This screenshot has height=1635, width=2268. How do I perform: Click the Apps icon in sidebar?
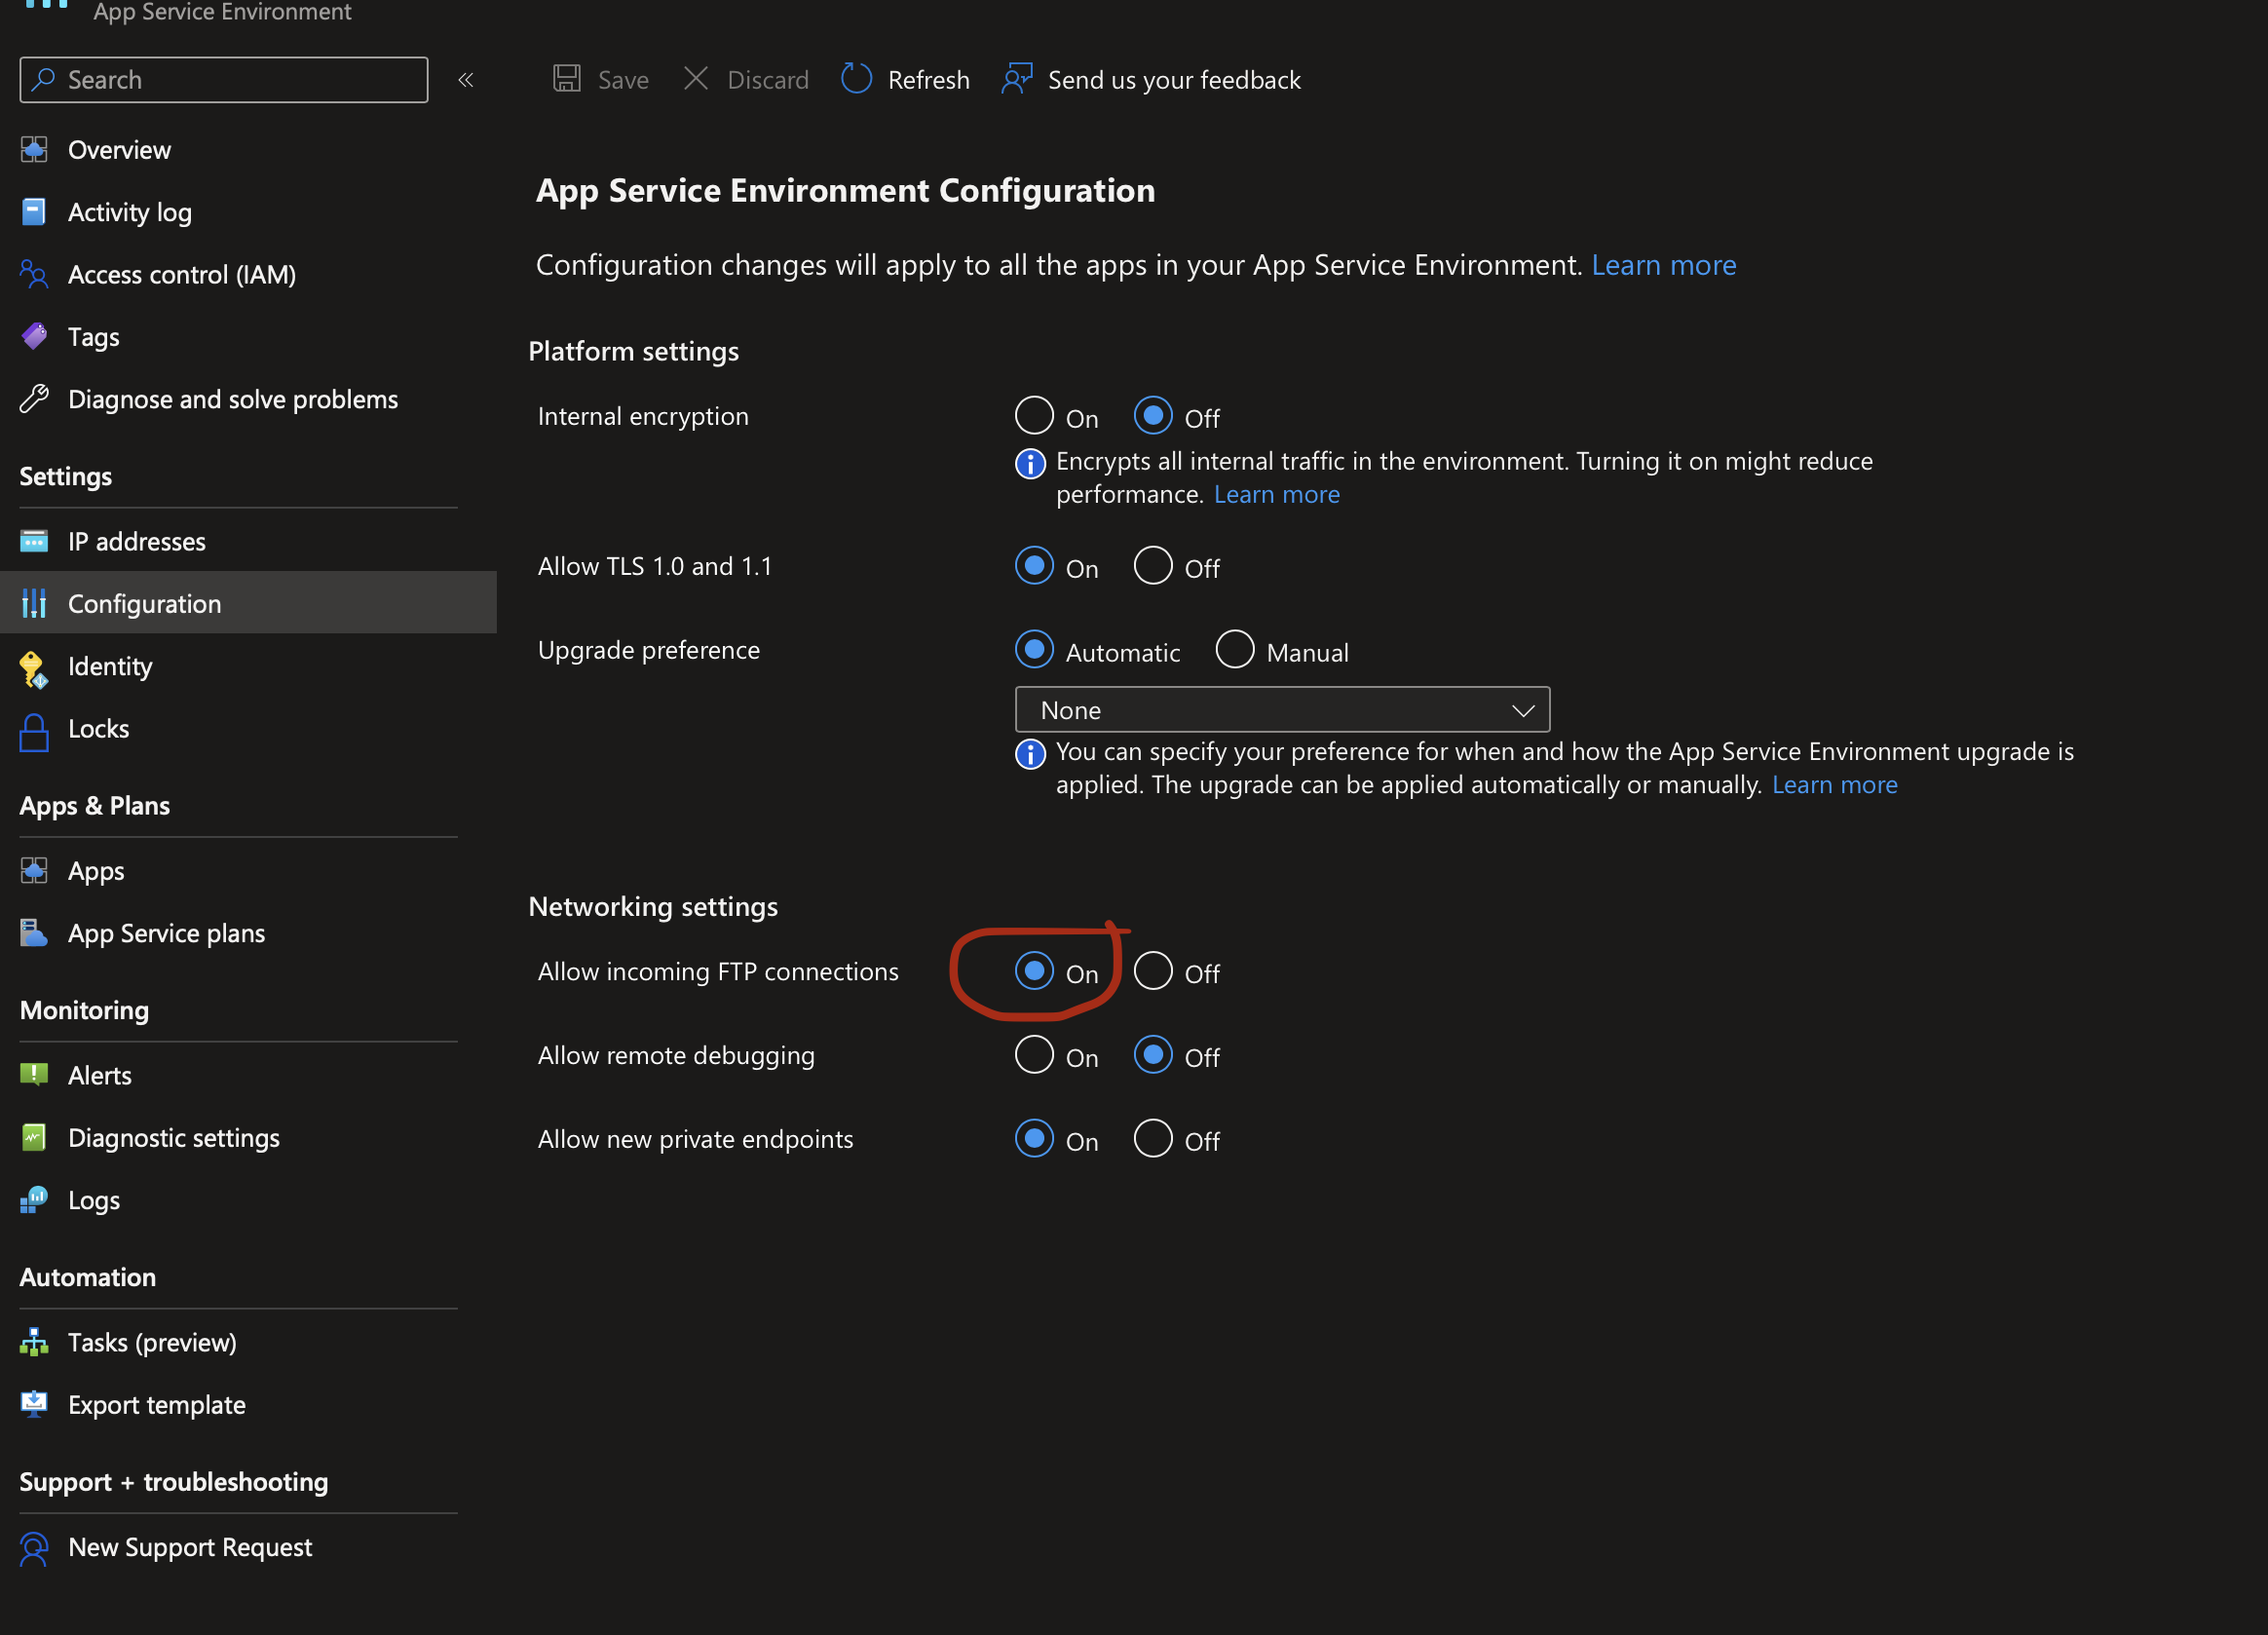(34, 871)
